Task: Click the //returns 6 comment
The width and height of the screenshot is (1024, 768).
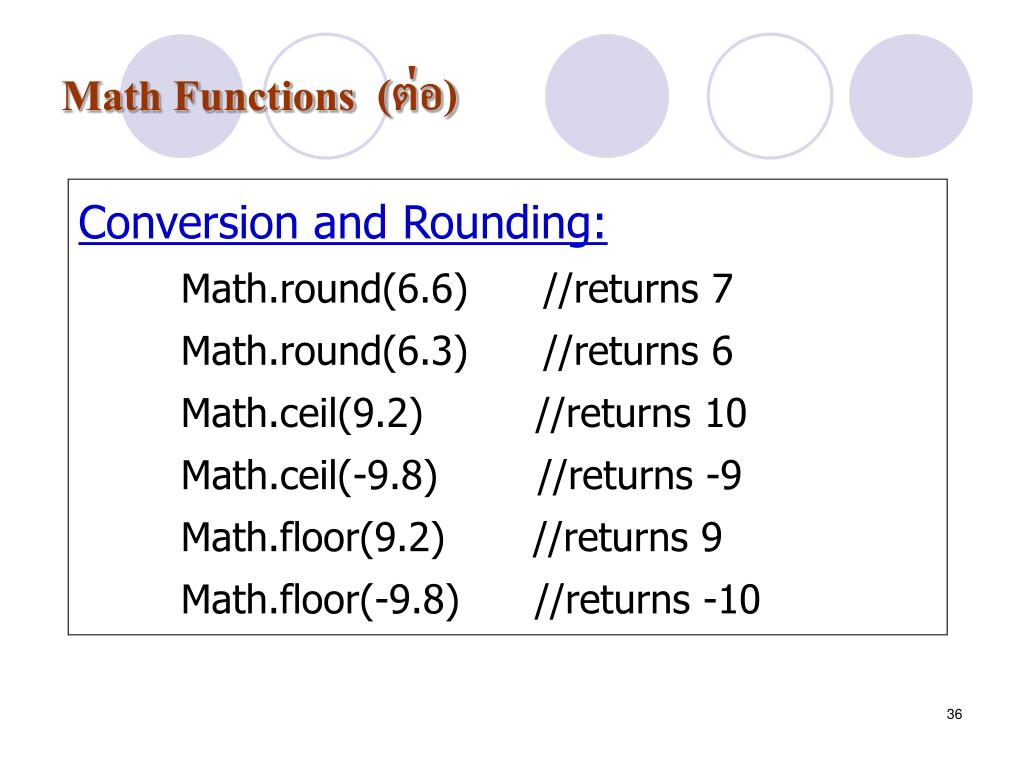Action: (637, 351)
